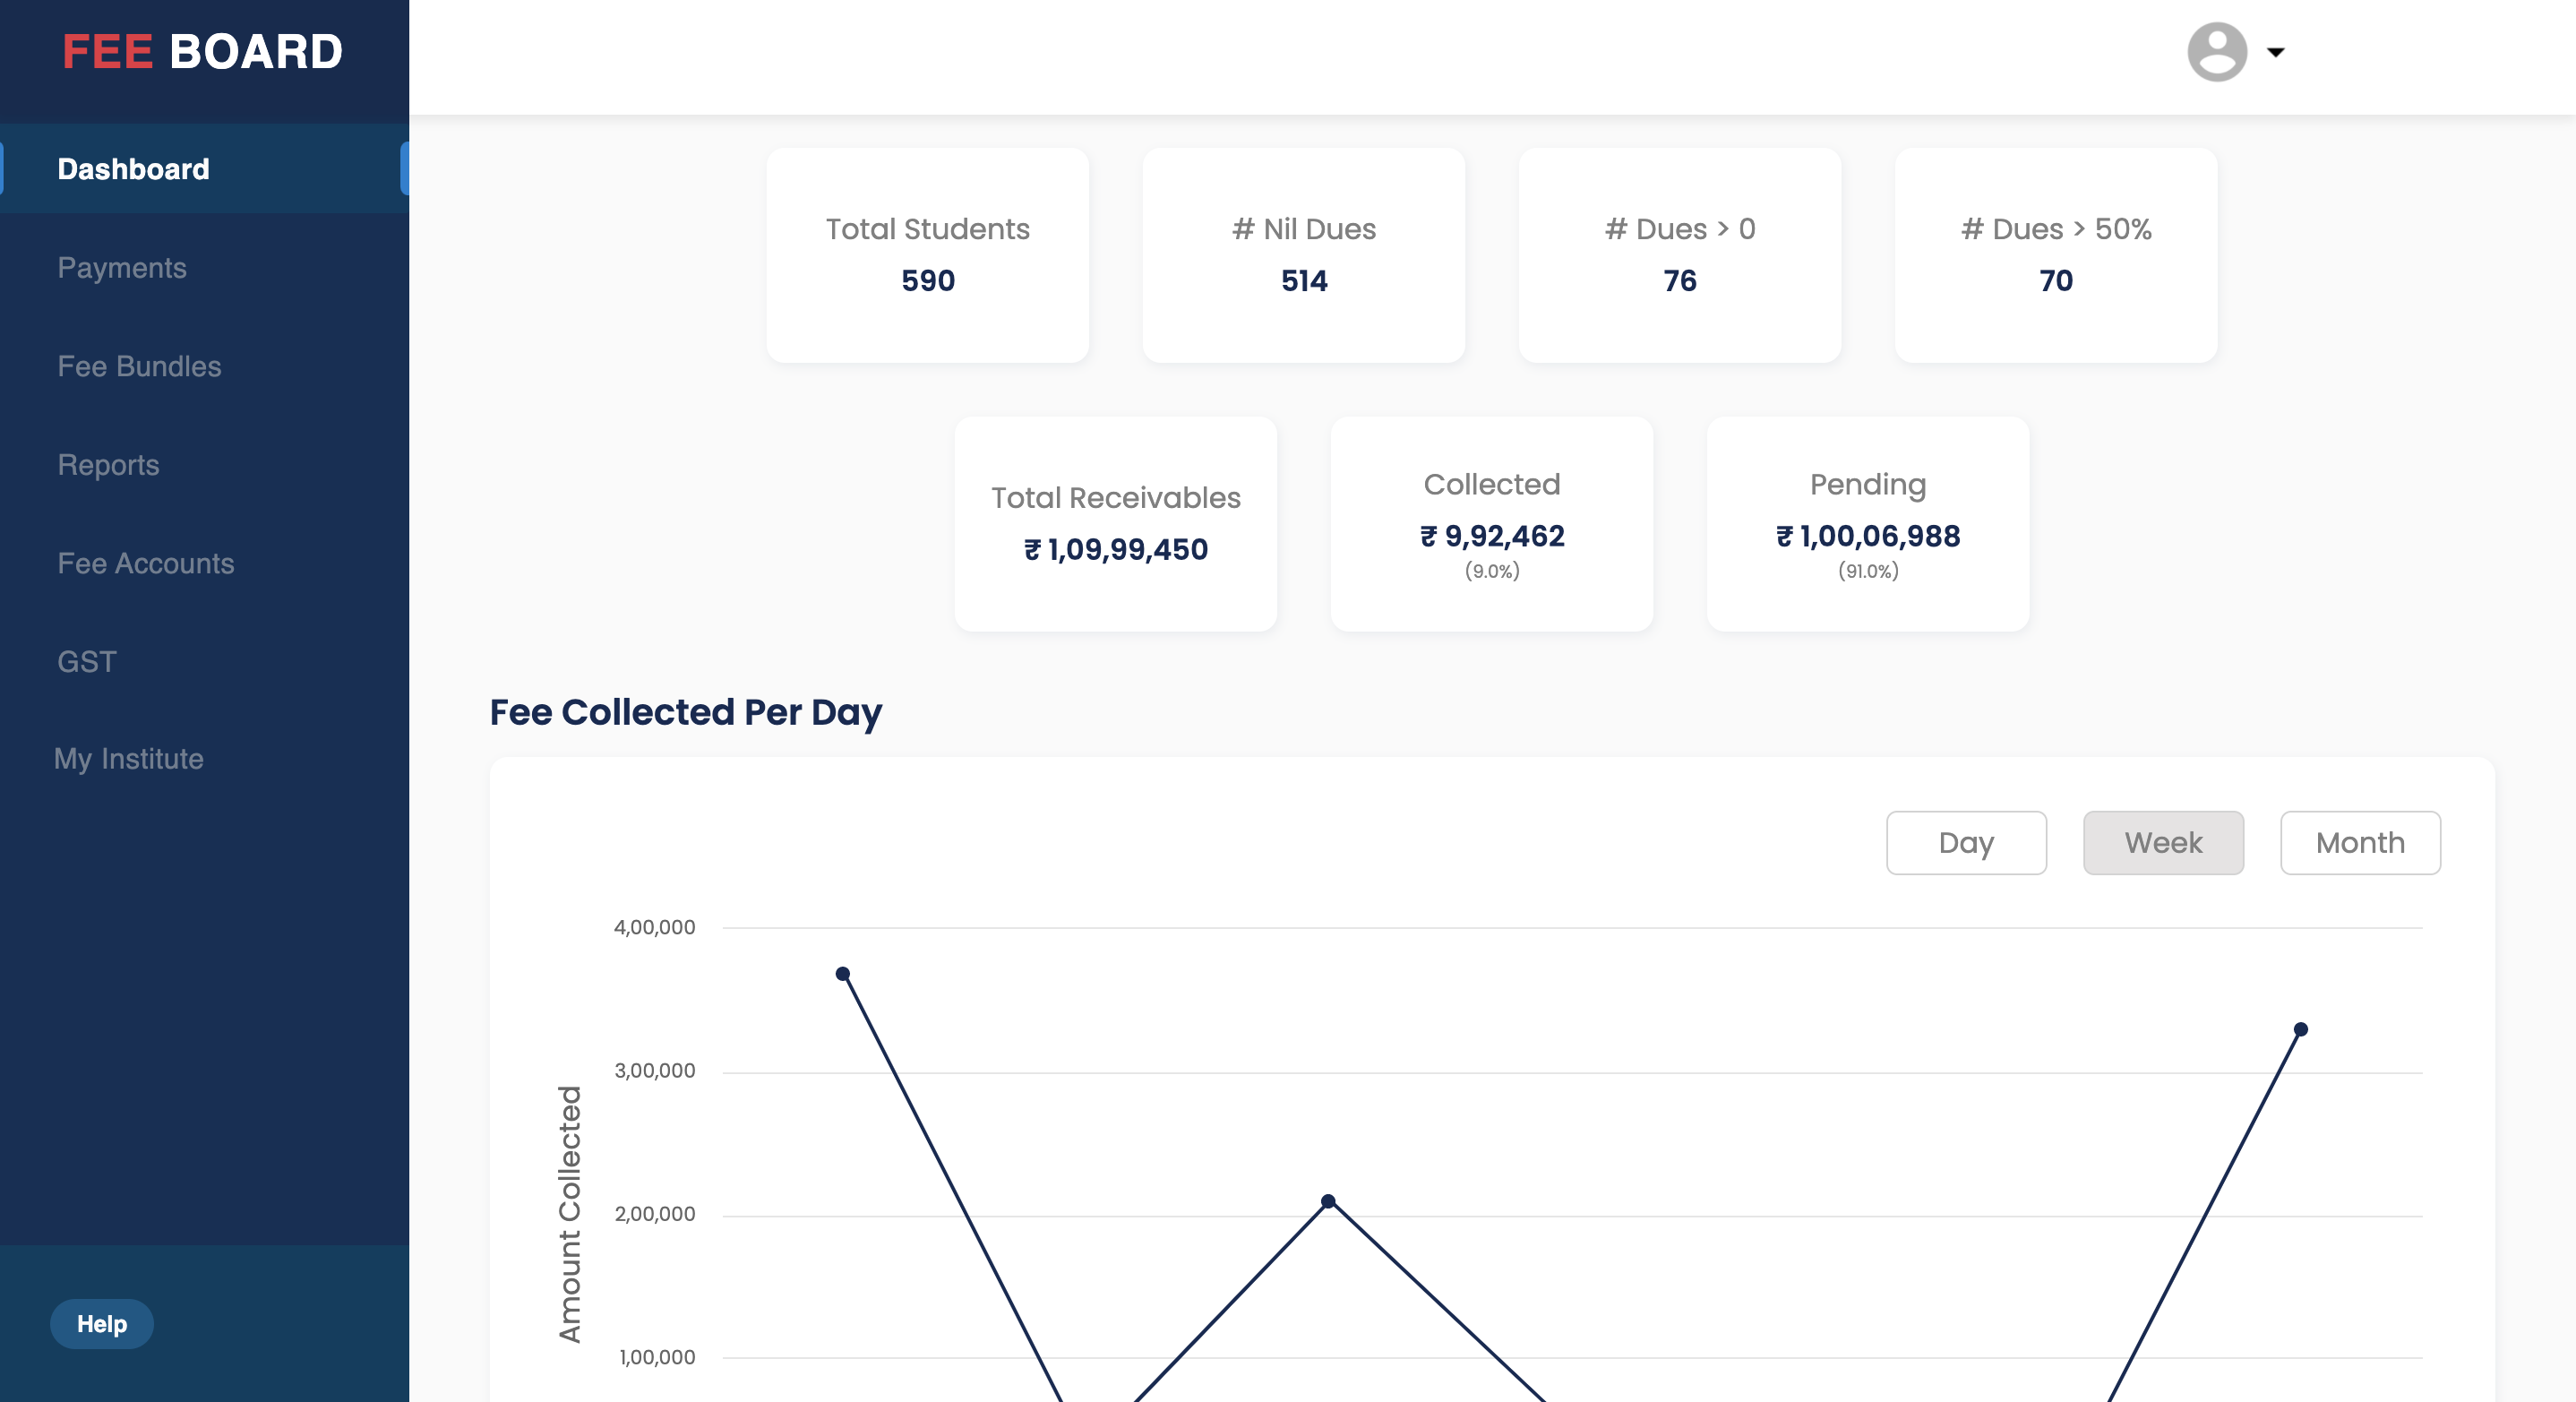
Task: Select the Week chart view
Action: coord(2162,843)
